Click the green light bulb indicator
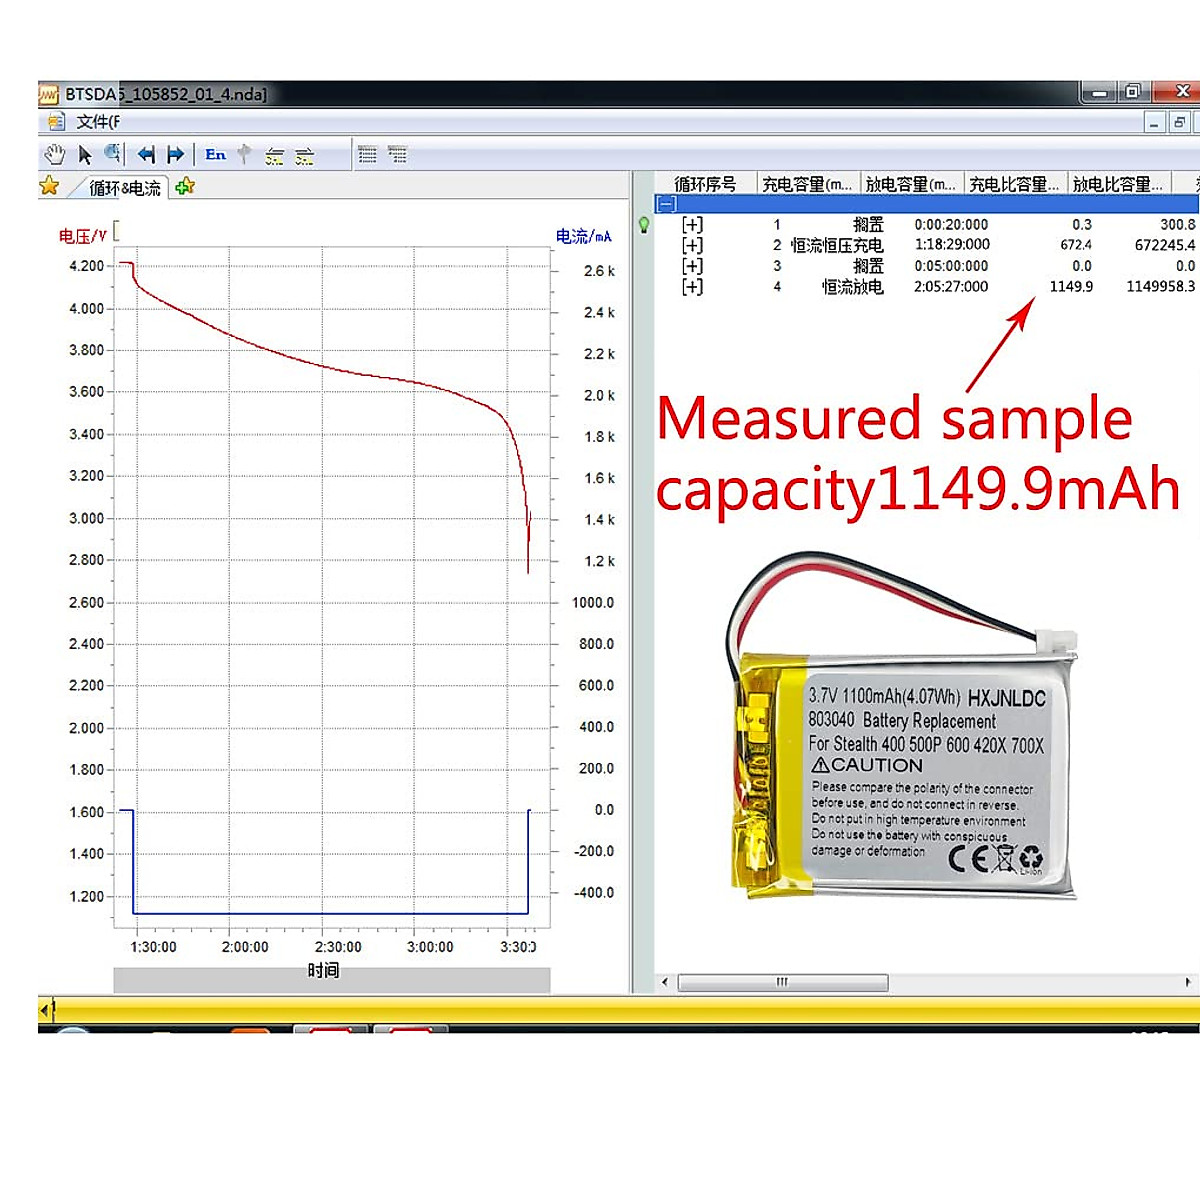Viewport: 1200px width, 1200px height. [644, 225]
